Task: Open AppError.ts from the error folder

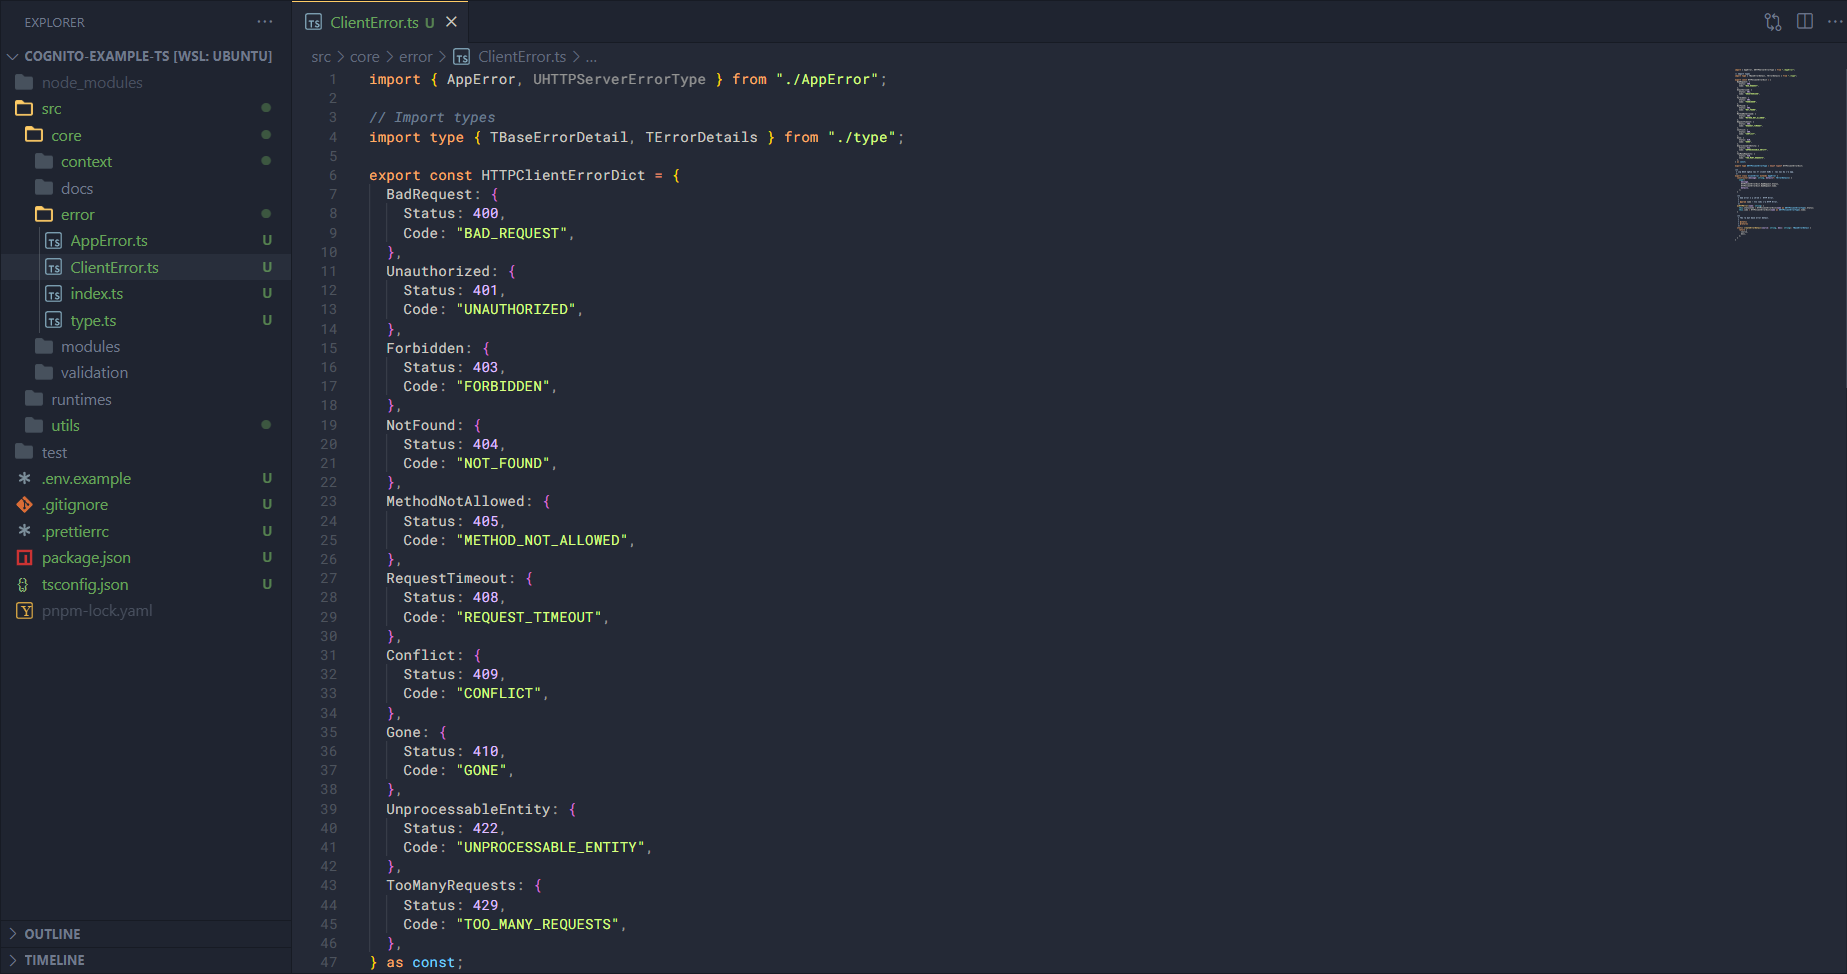Action: click(109, 241)
